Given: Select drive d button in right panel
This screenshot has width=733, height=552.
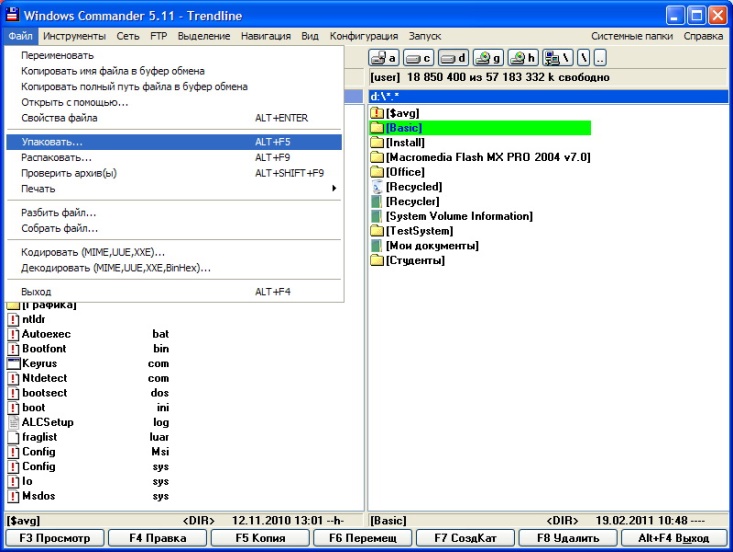Looking at the screenshot, I should 453,58.
